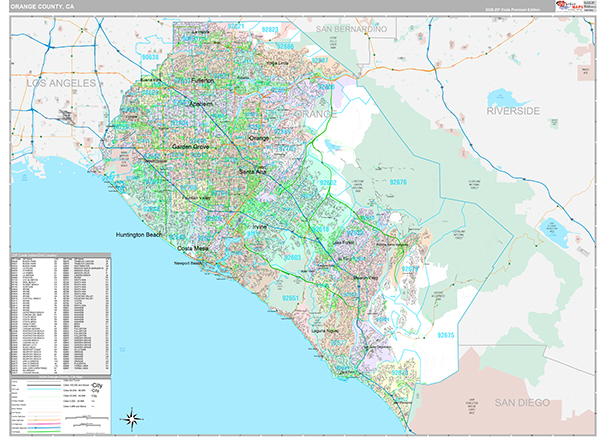Click the Orange County, CA title
The width and height of the screenshot is (600, 437).
pos(41,7)
